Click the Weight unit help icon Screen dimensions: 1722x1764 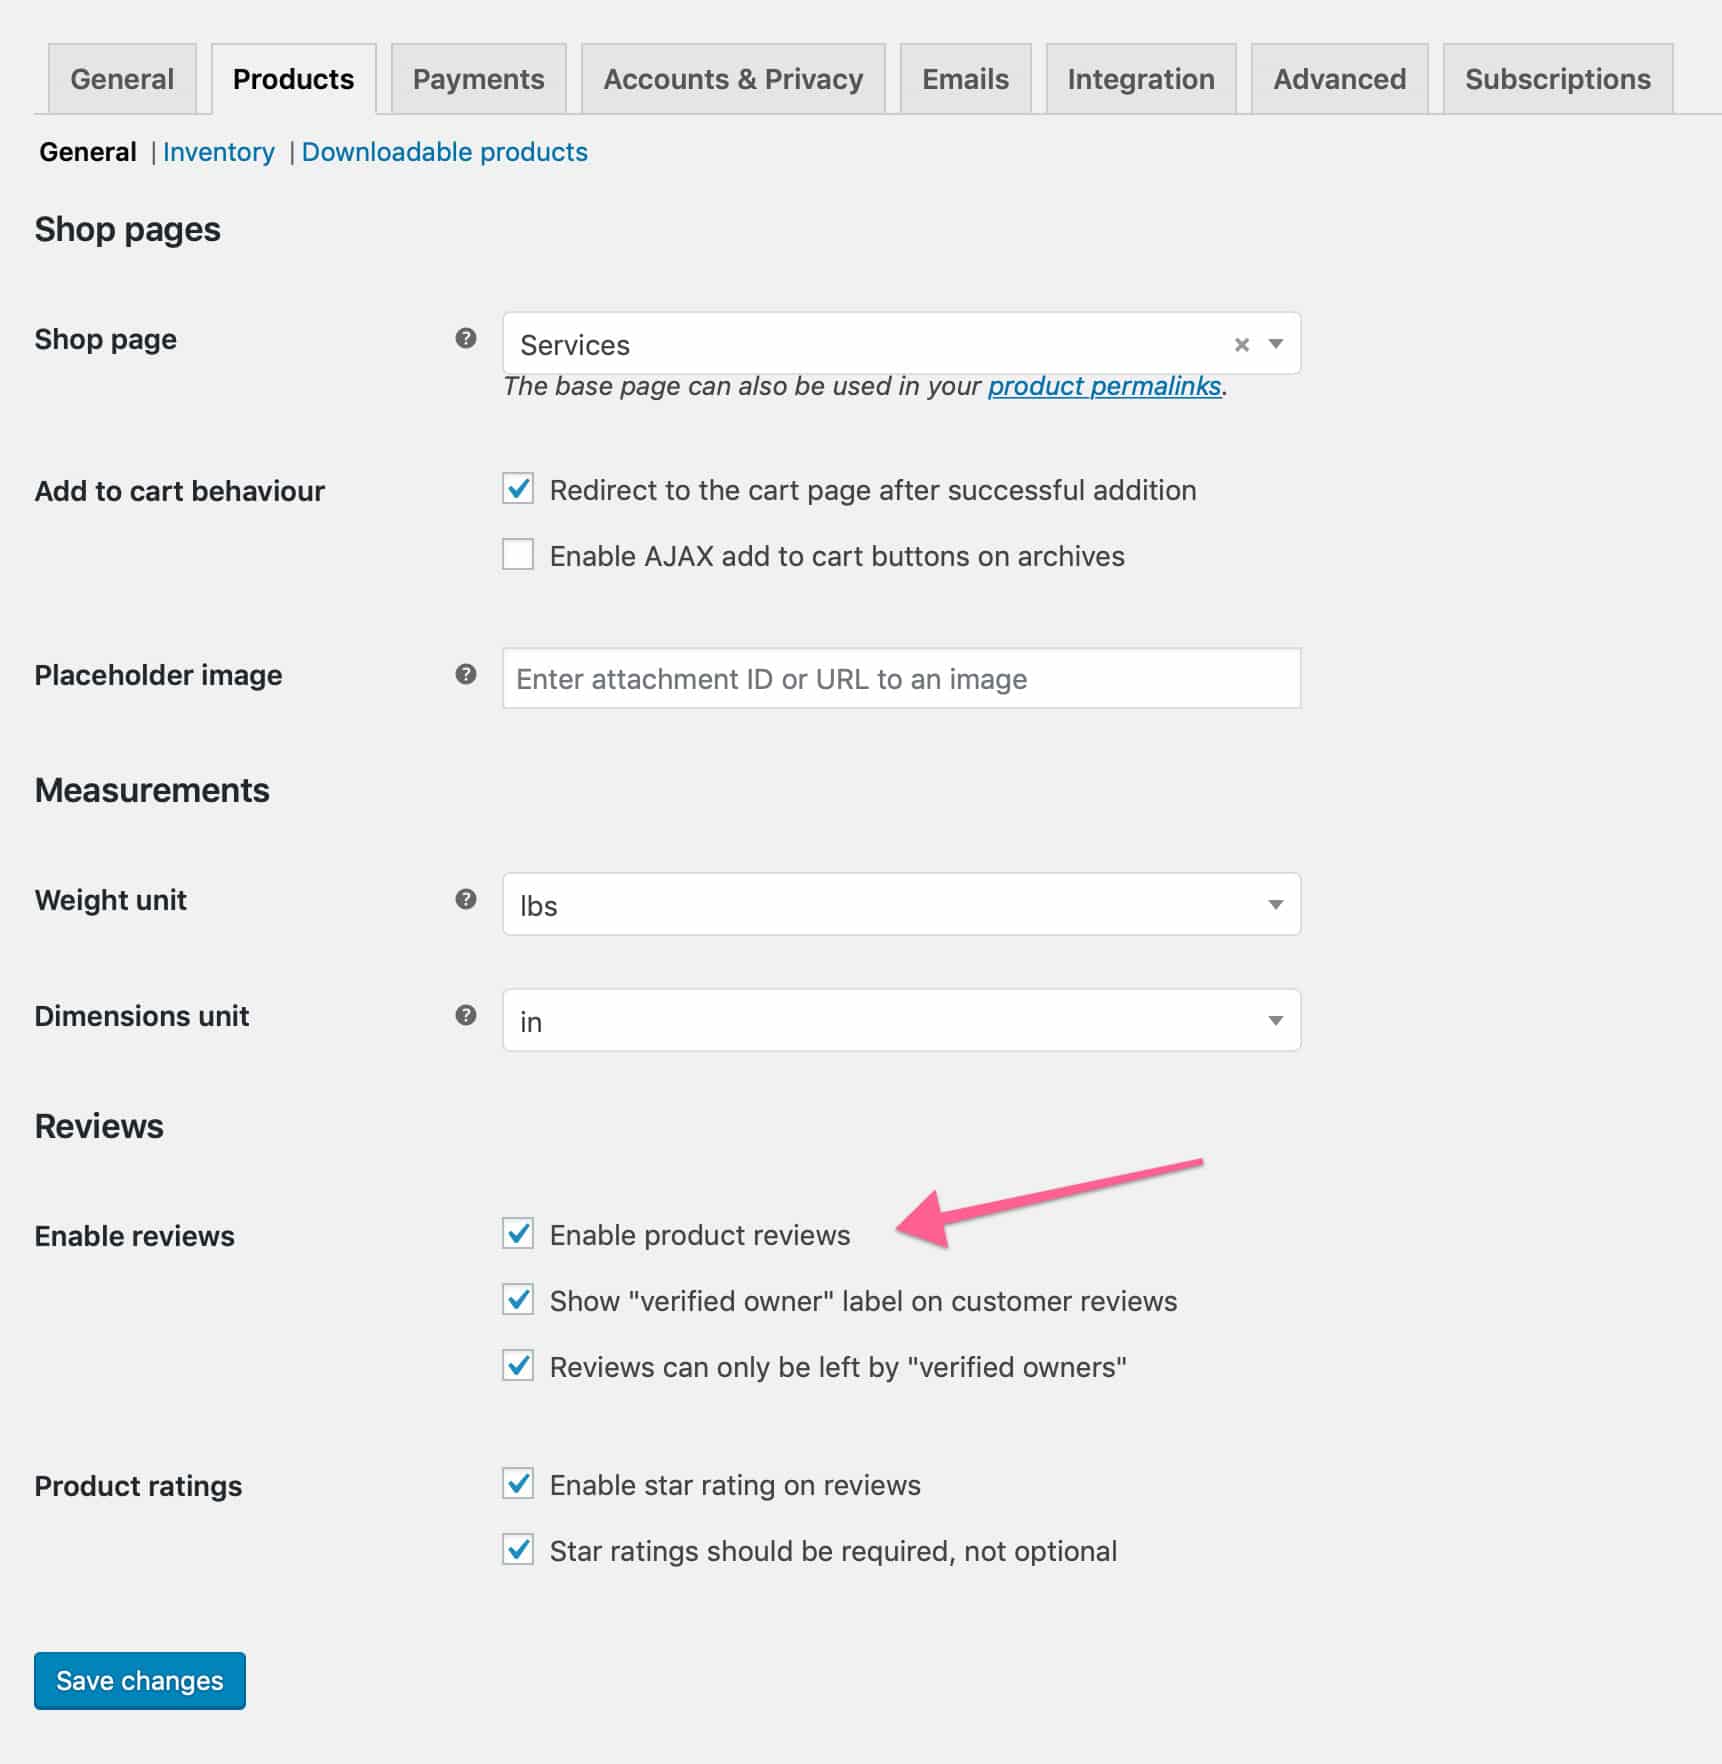pos(465,899)
